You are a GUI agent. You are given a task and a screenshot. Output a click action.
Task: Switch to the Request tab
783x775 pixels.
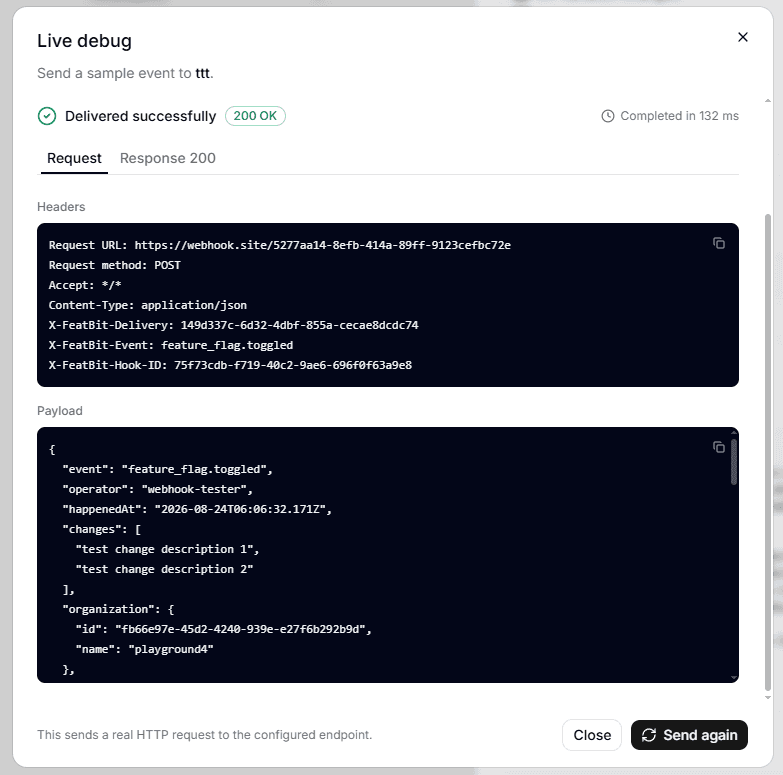click(74, 158)
